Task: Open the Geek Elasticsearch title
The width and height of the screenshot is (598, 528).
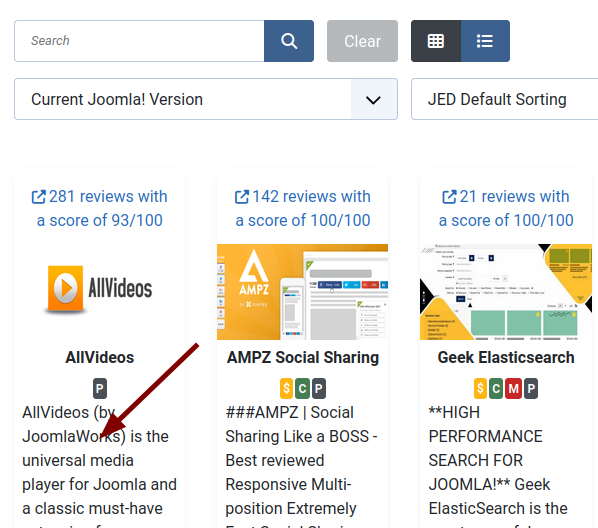Action: (506, 357)
